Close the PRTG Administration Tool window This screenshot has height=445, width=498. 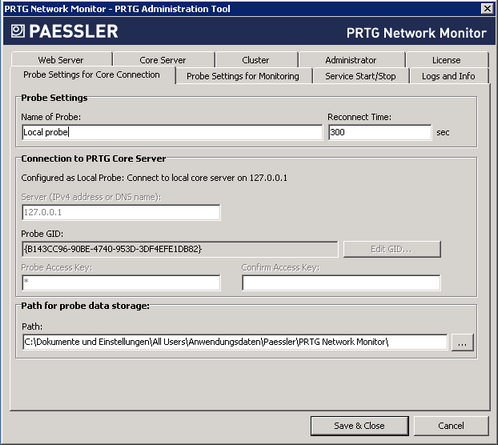487,8
